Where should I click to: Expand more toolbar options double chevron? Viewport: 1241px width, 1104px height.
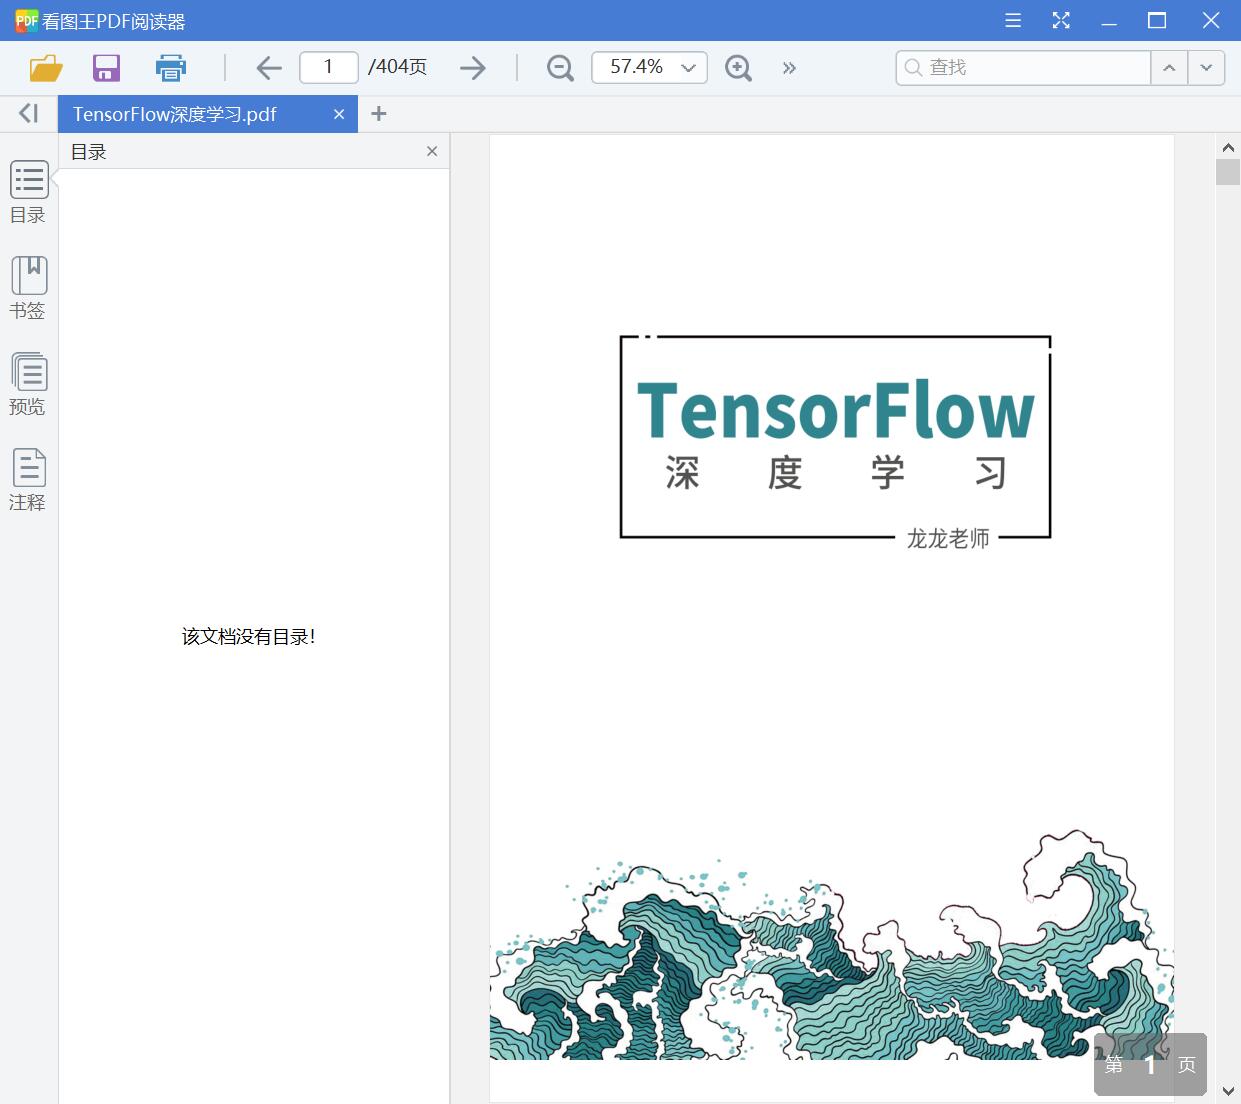click(789, 68)
